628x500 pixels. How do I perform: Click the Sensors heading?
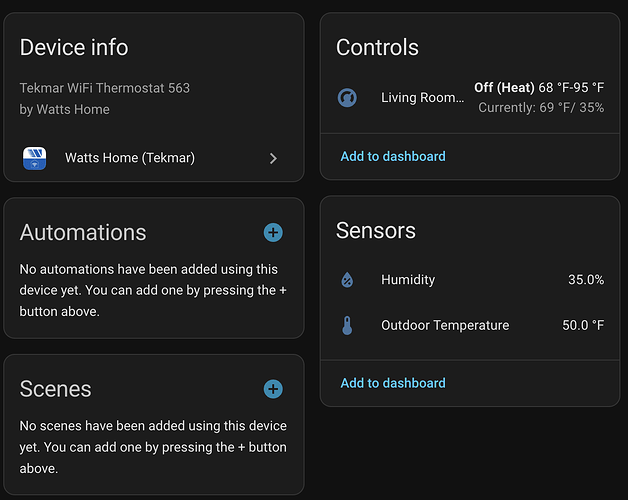tap(376, 230)
